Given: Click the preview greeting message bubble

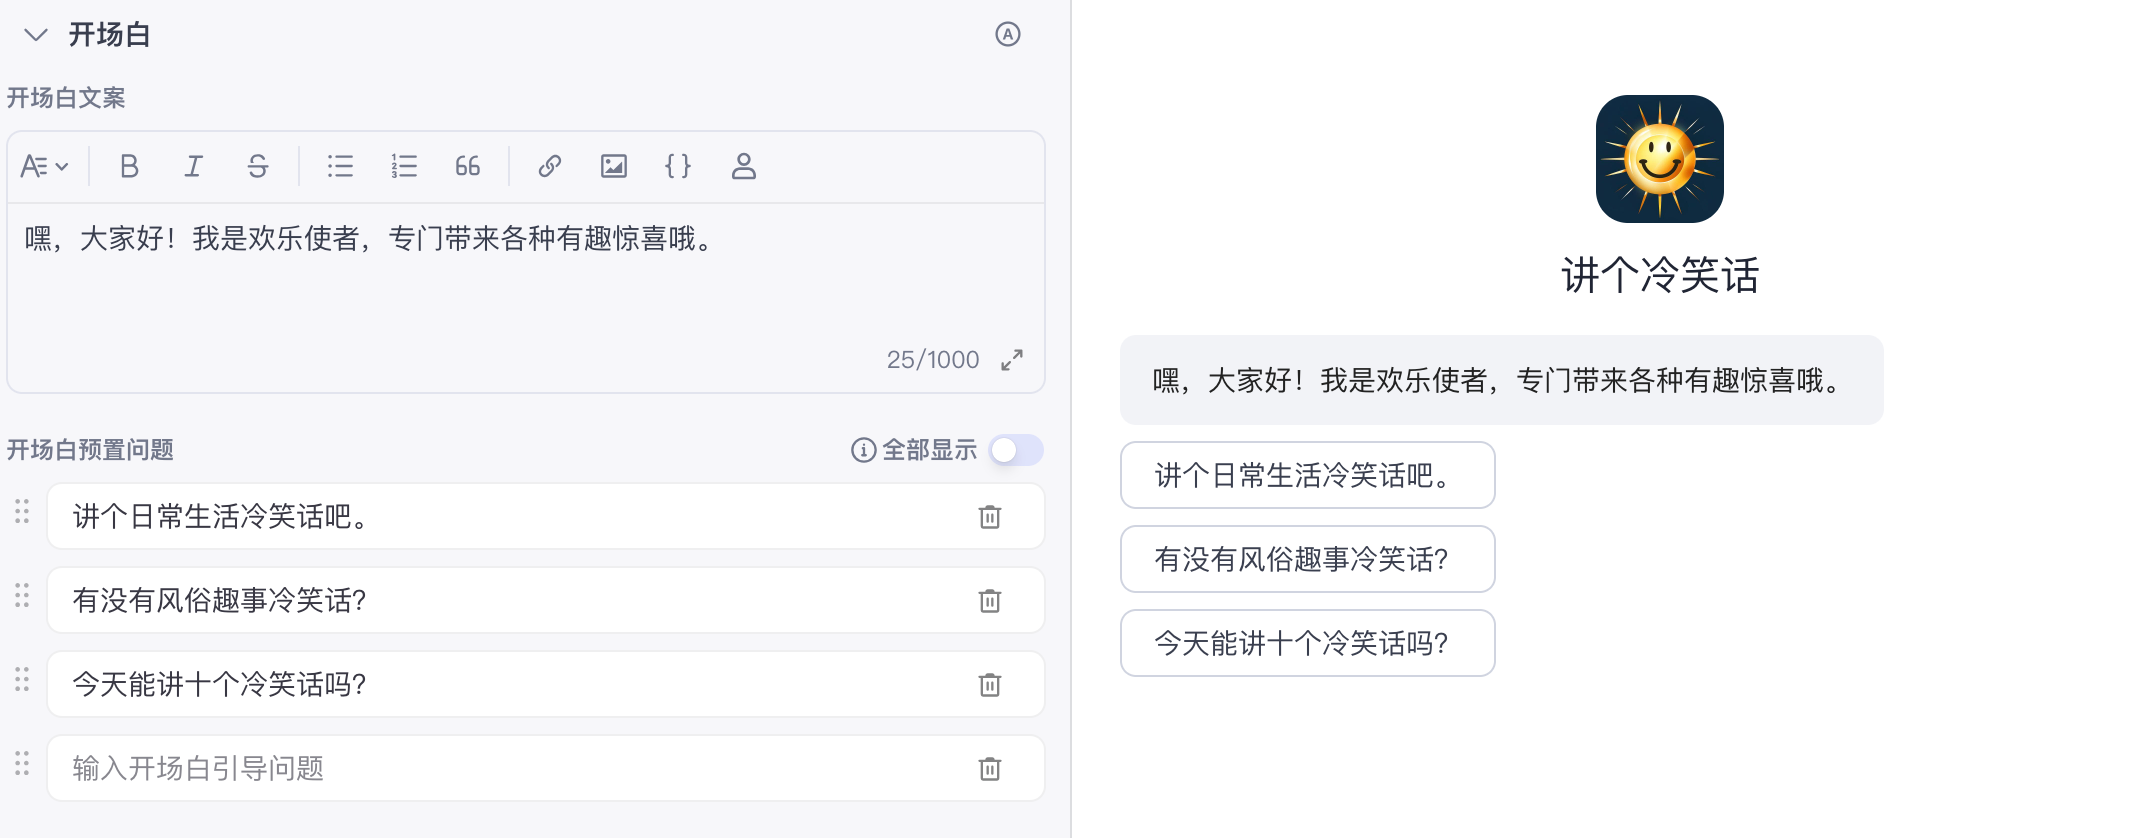Looking at the screenshot, I should click(1502, 380).
